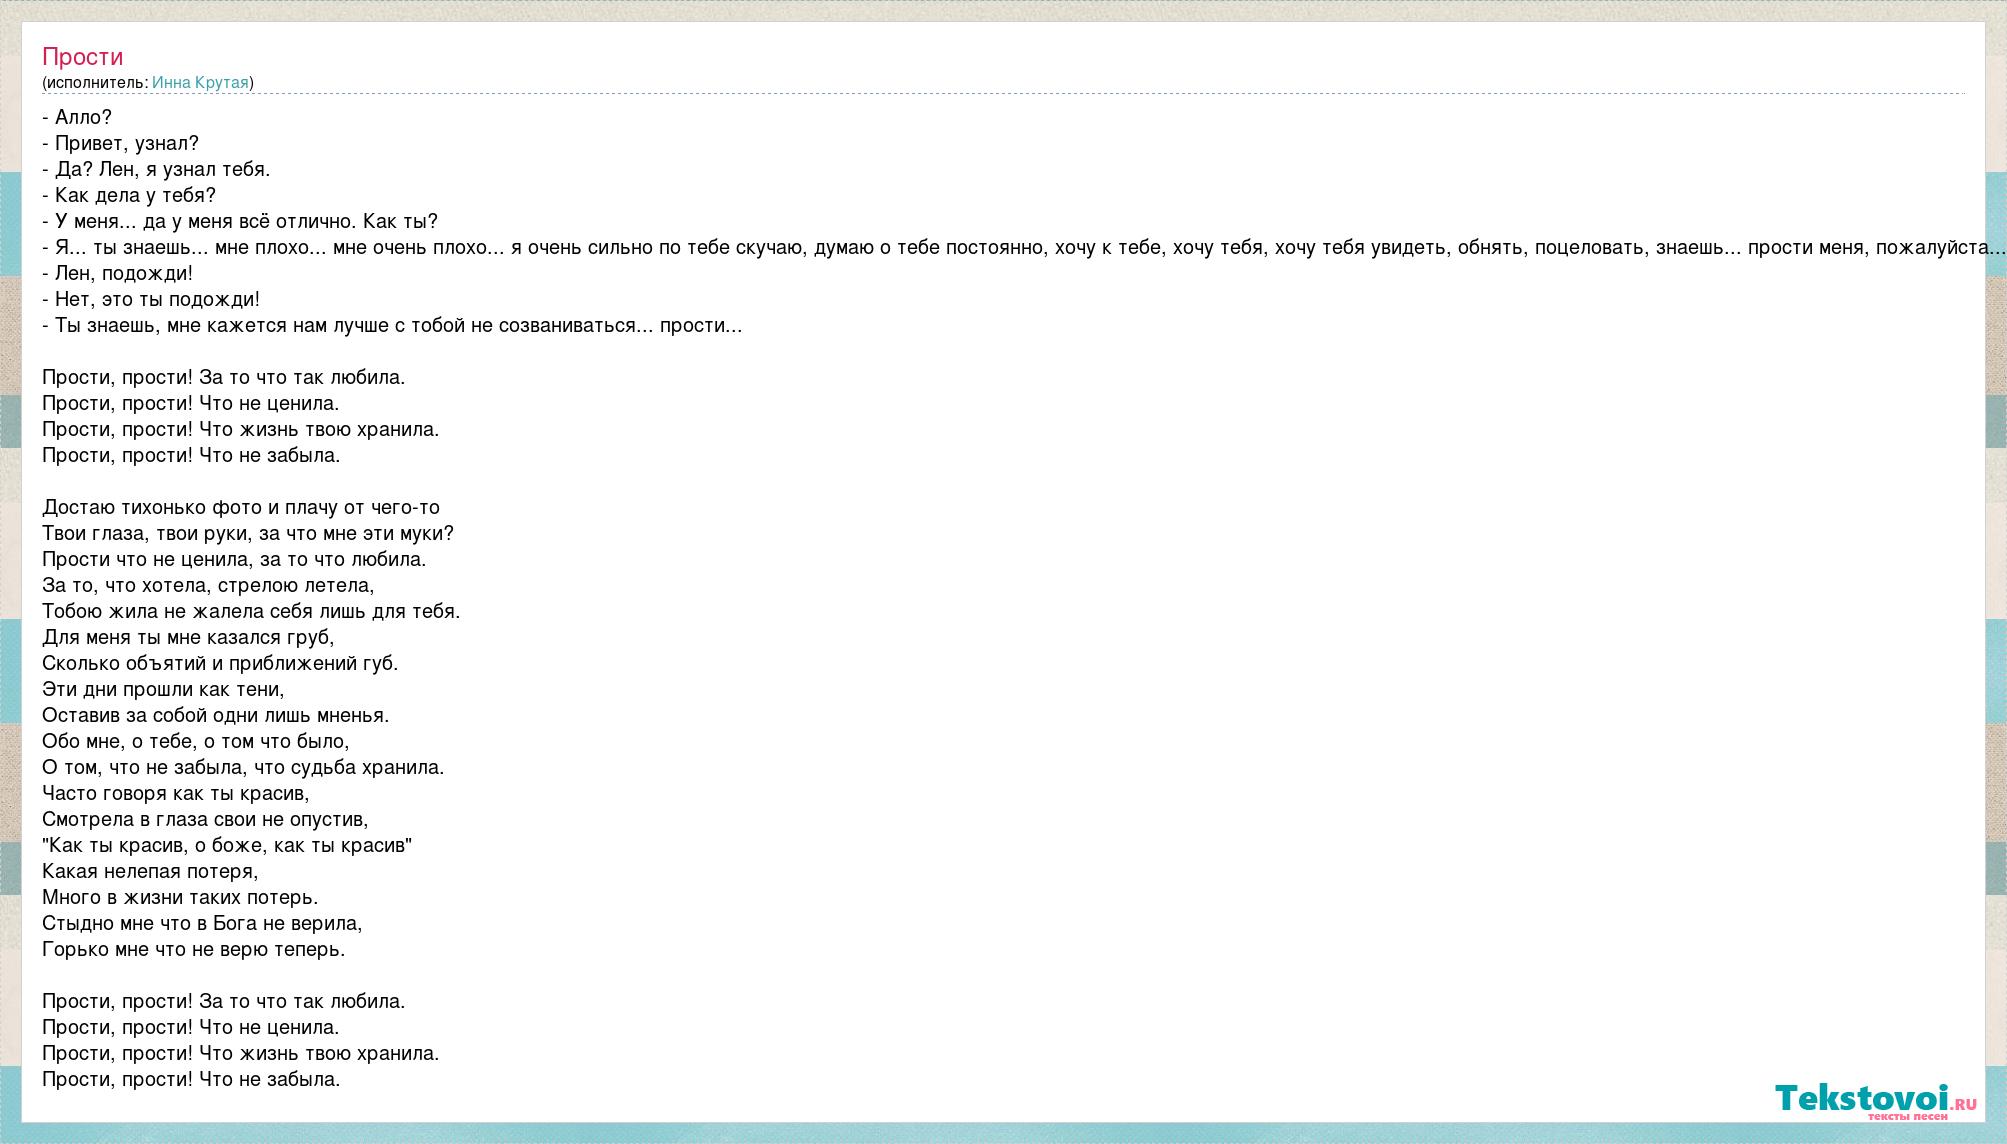Screen dimensions: 2007x1144
Task: Click the line 'Много в жизни таких потерь.'
Action: point(180,897)
